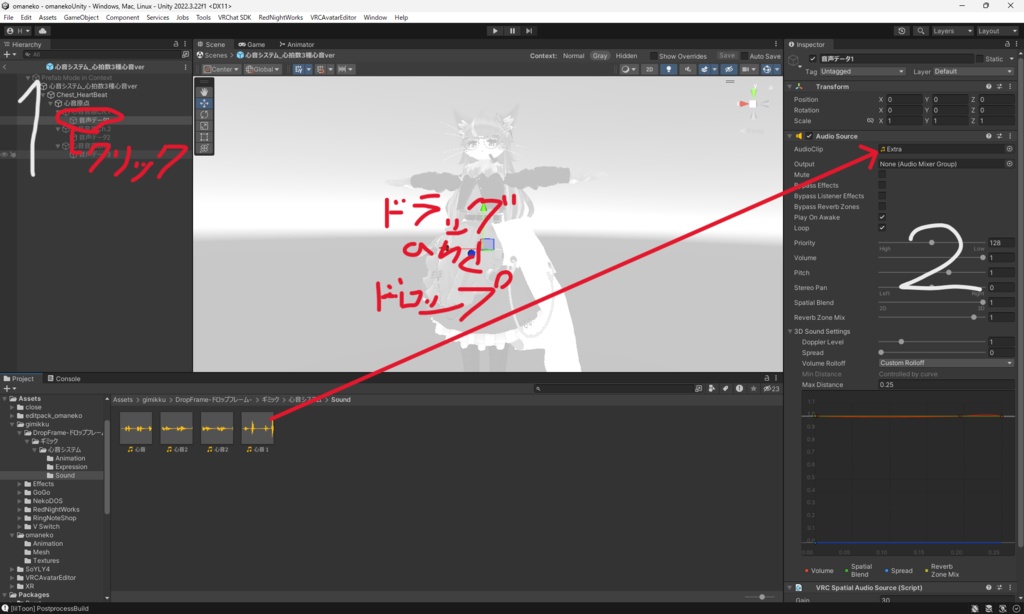
Task: Open the VRChat SDK menu
Action: (x=234, y=18)
